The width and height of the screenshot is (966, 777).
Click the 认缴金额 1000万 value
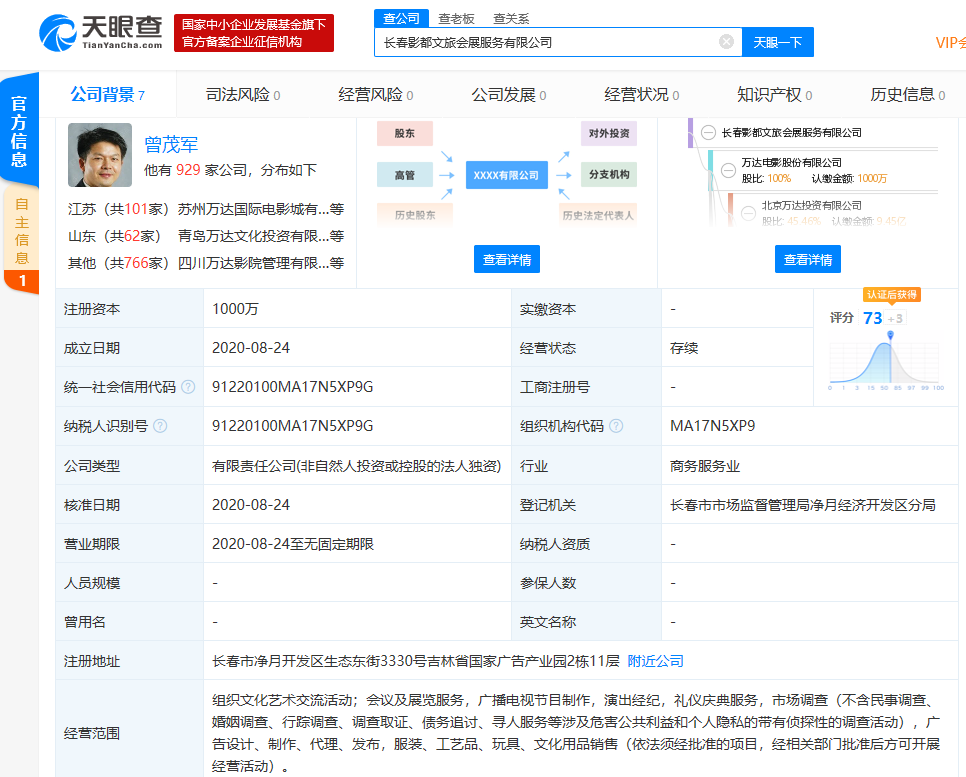pyautogui.click(x=872, y=179)
